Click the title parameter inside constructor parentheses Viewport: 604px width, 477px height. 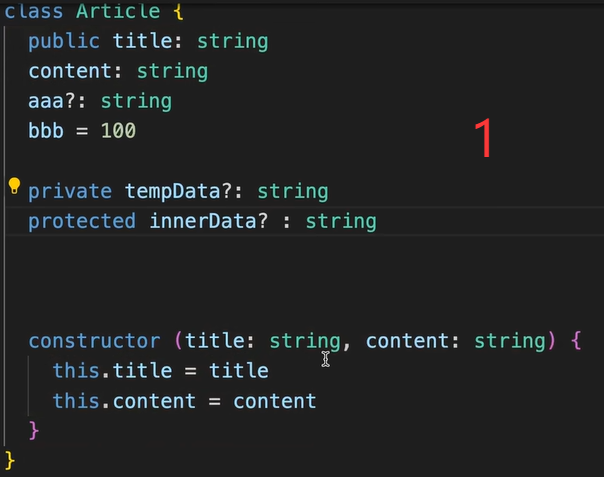pyautogui.click(x=214, y=341)
